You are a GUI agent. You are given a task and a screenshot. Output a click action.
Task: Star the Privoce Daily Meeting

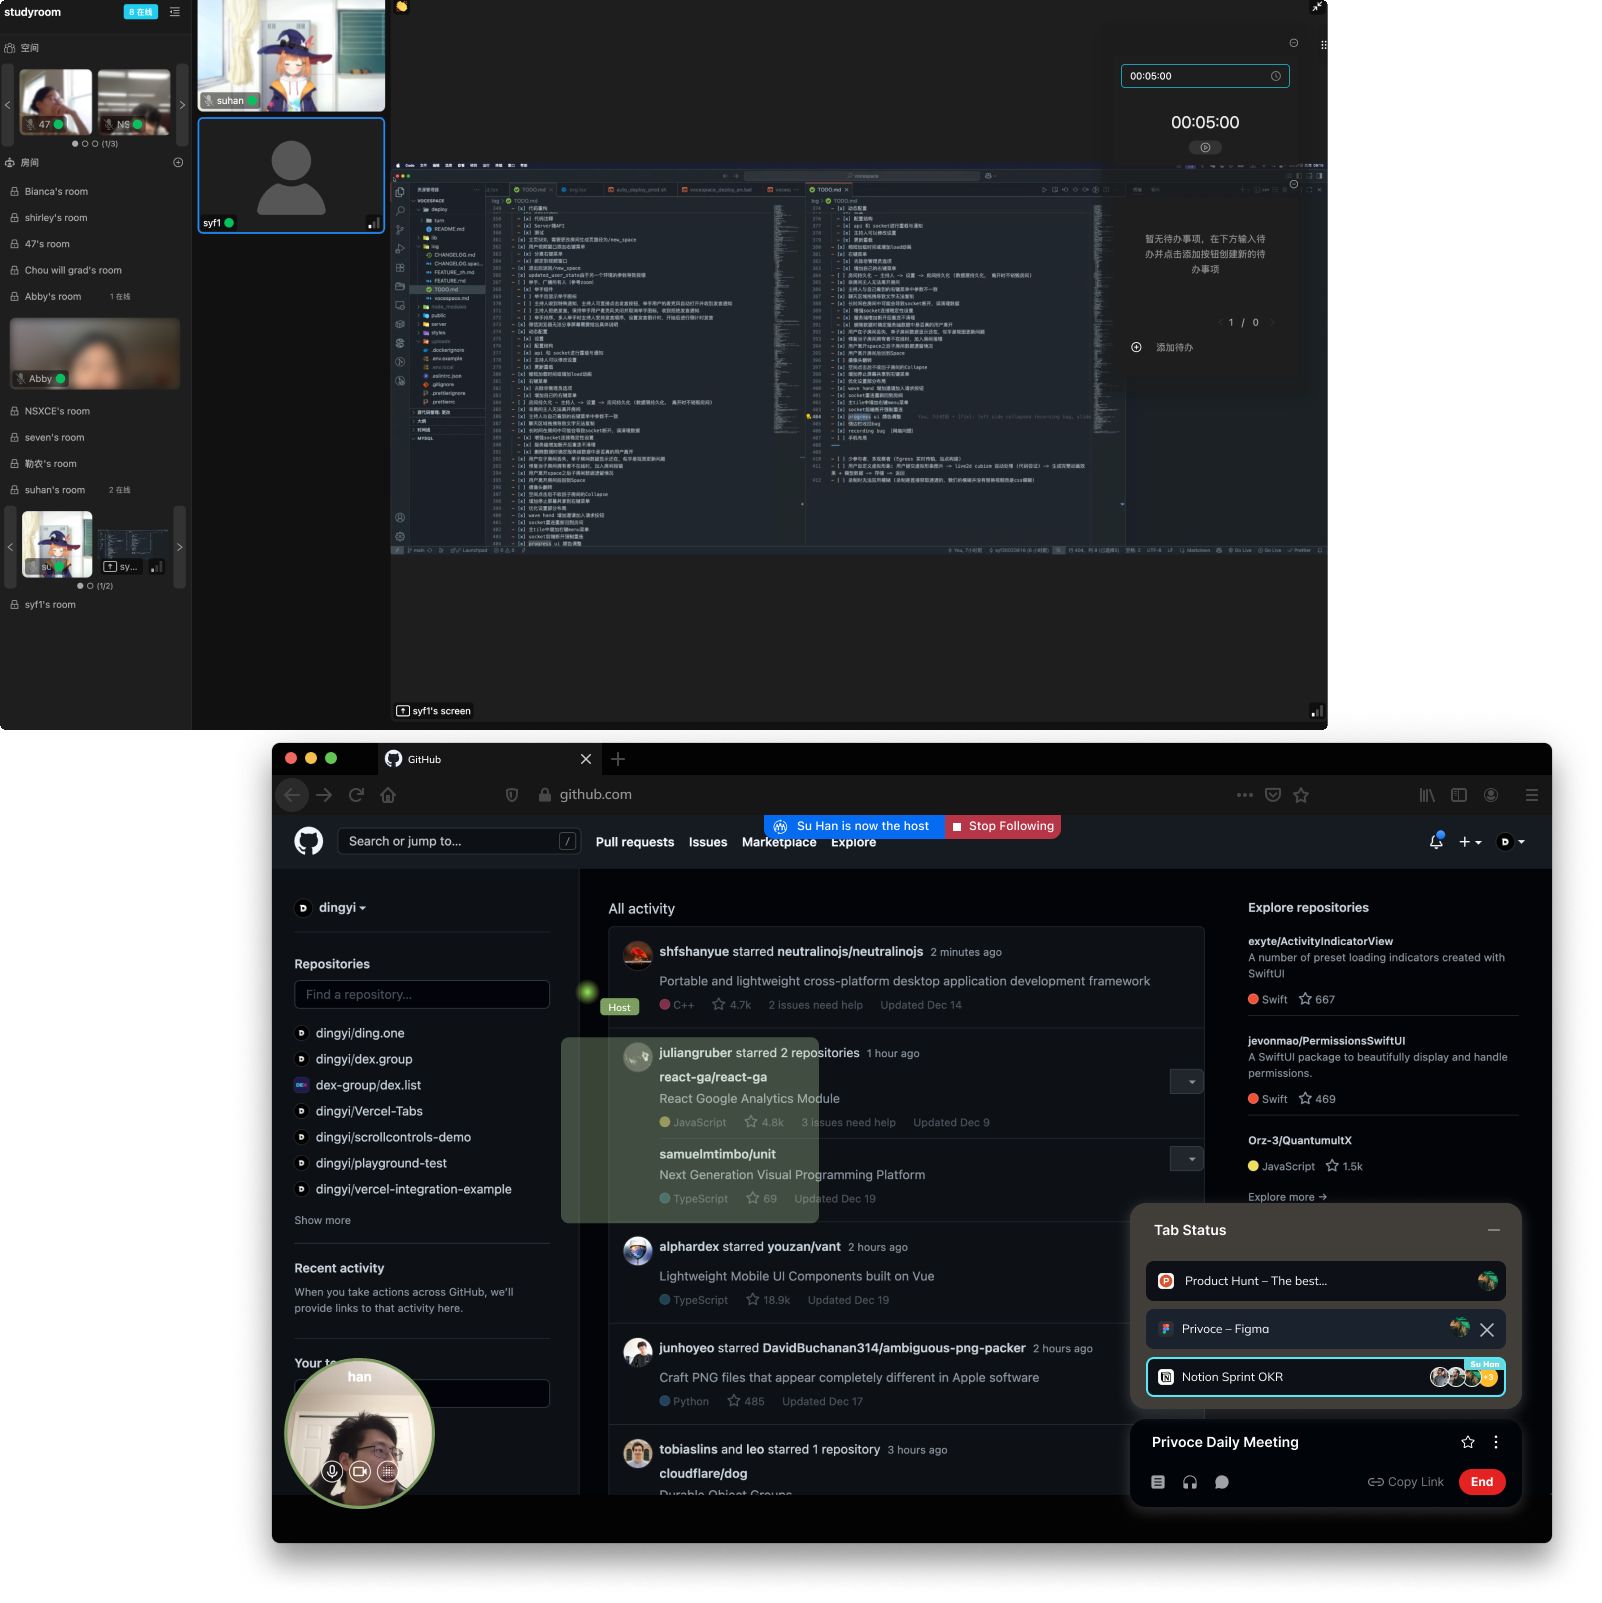1467,1442
